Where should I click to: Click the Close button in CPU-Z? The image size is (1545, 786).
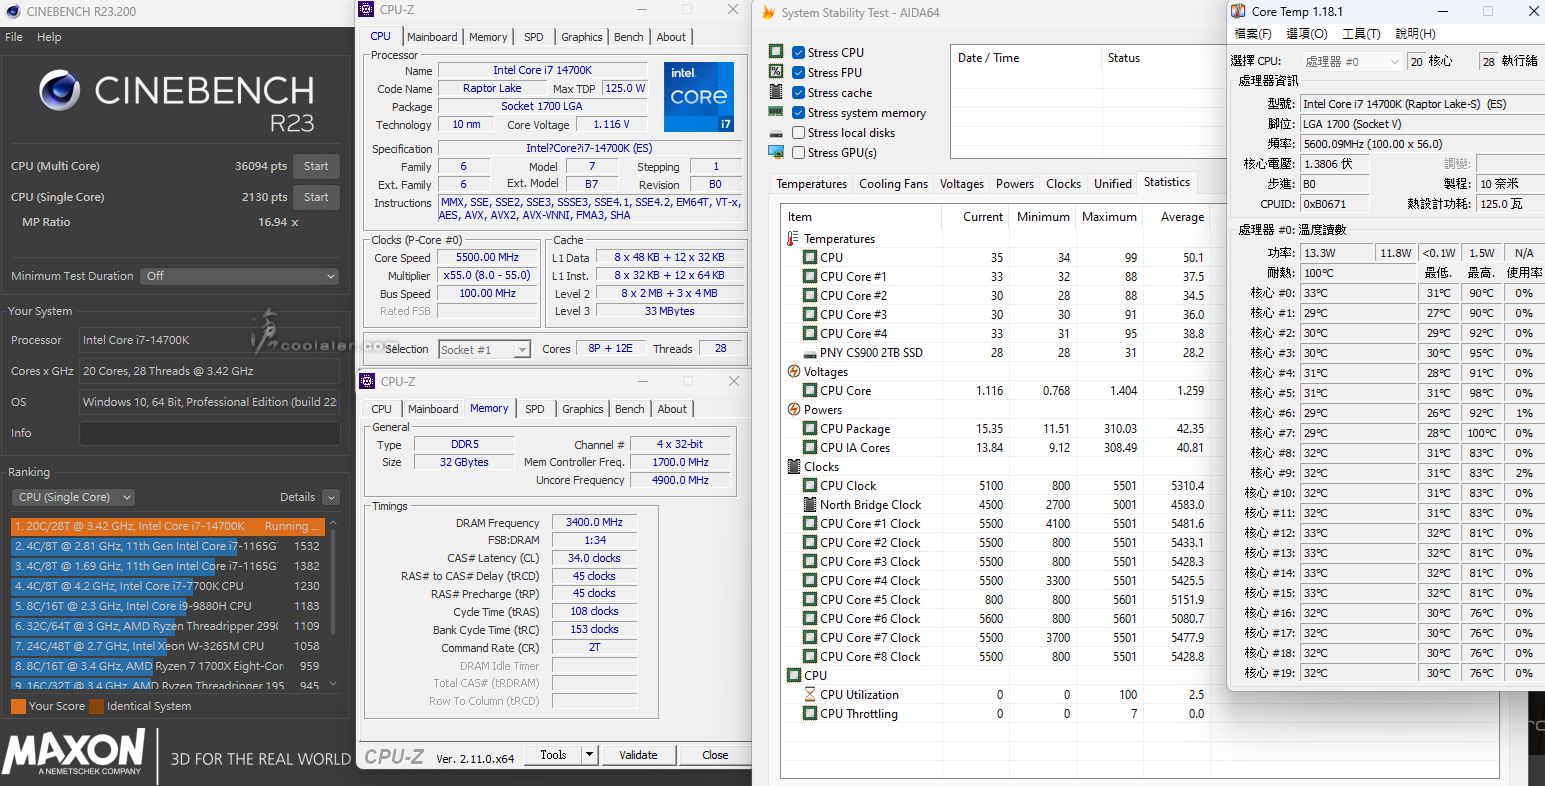715,755
